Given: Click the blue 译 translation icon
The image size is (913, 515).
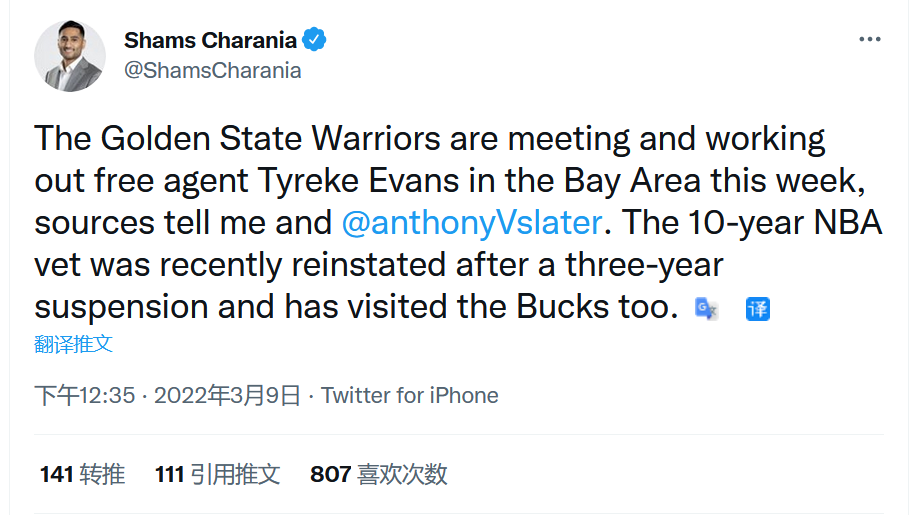Looking at the screenshot, I should tap(758, 308).
